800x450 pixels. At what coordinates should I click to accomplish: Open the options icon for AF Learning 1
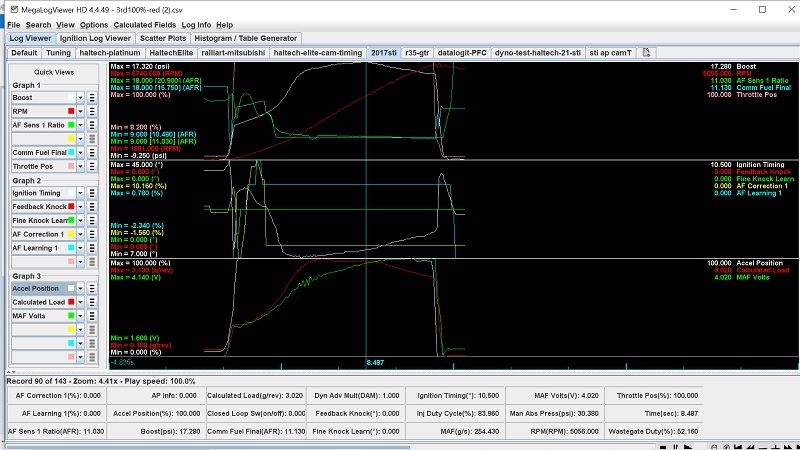92,248
